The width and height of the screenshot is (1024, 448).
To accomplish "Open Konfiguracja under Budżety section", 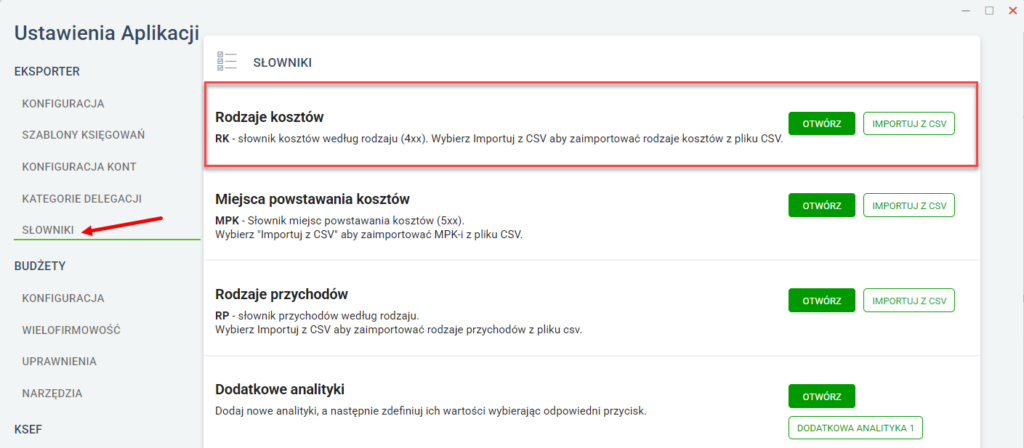I will [63, 298].
